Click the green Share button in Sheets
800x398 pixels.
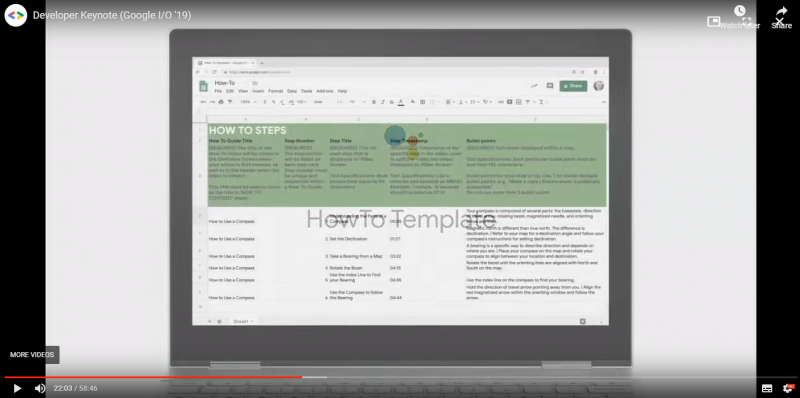(573, 86)
